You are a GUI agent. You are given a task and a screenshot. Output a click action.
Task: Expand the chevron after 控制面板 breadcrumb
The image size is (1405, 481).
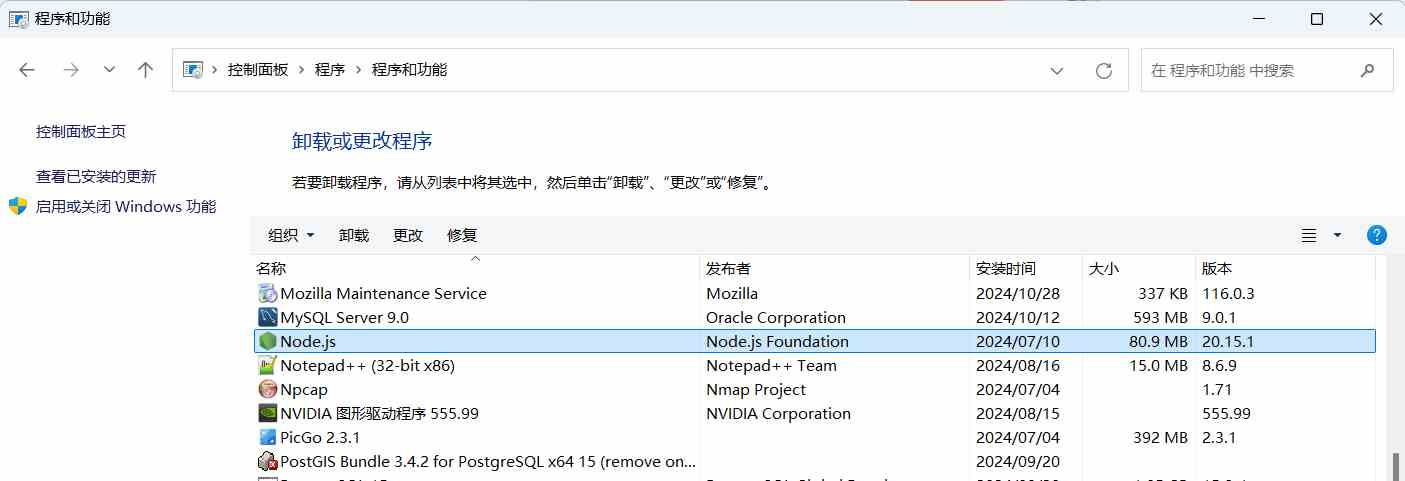[x=301, y=70]
